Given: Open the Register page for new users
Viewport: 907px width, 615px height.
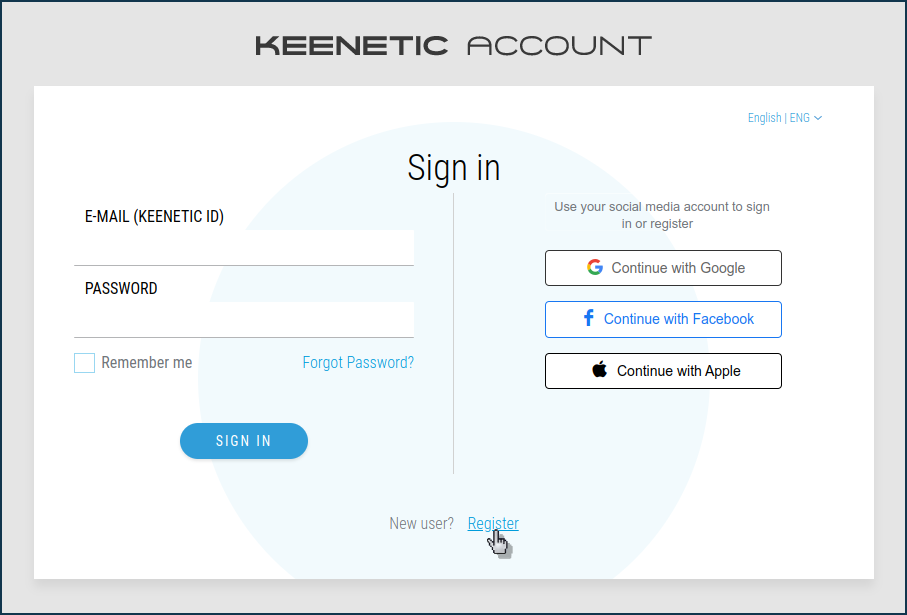Looking at the screenshot, I should pos(493,523).
